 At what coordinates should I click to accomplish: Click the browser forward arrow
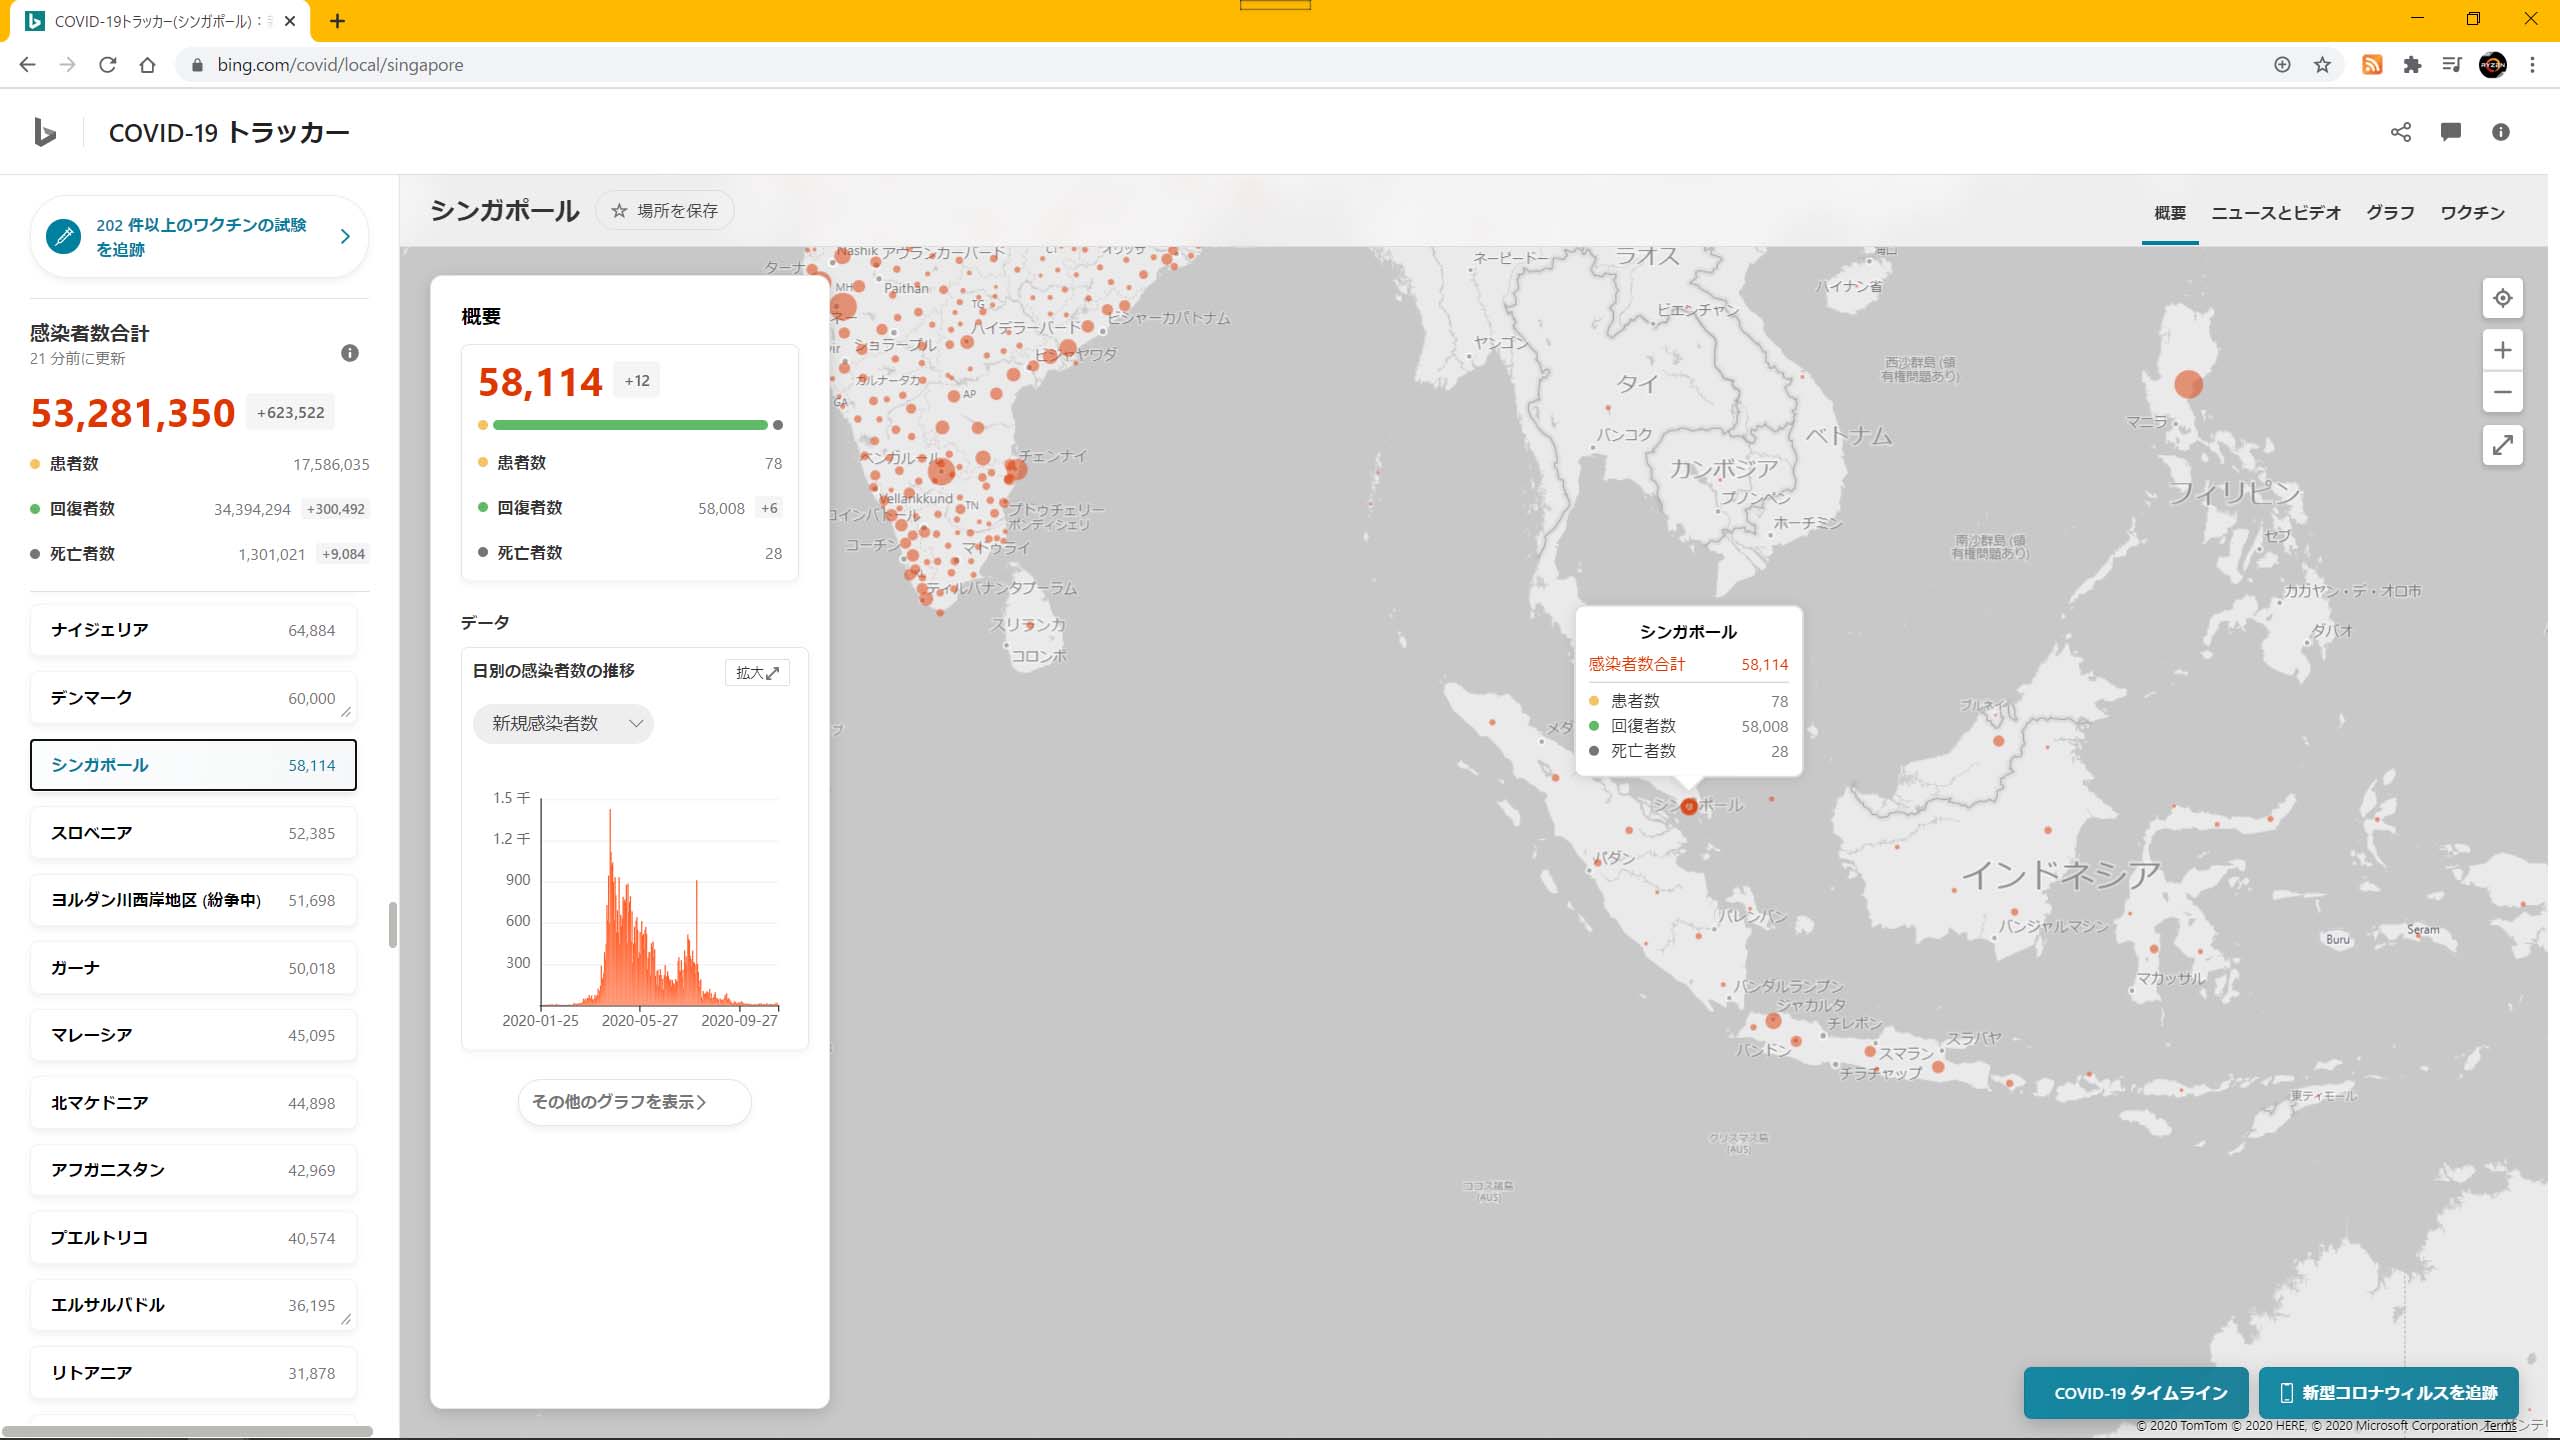point(67,65)
